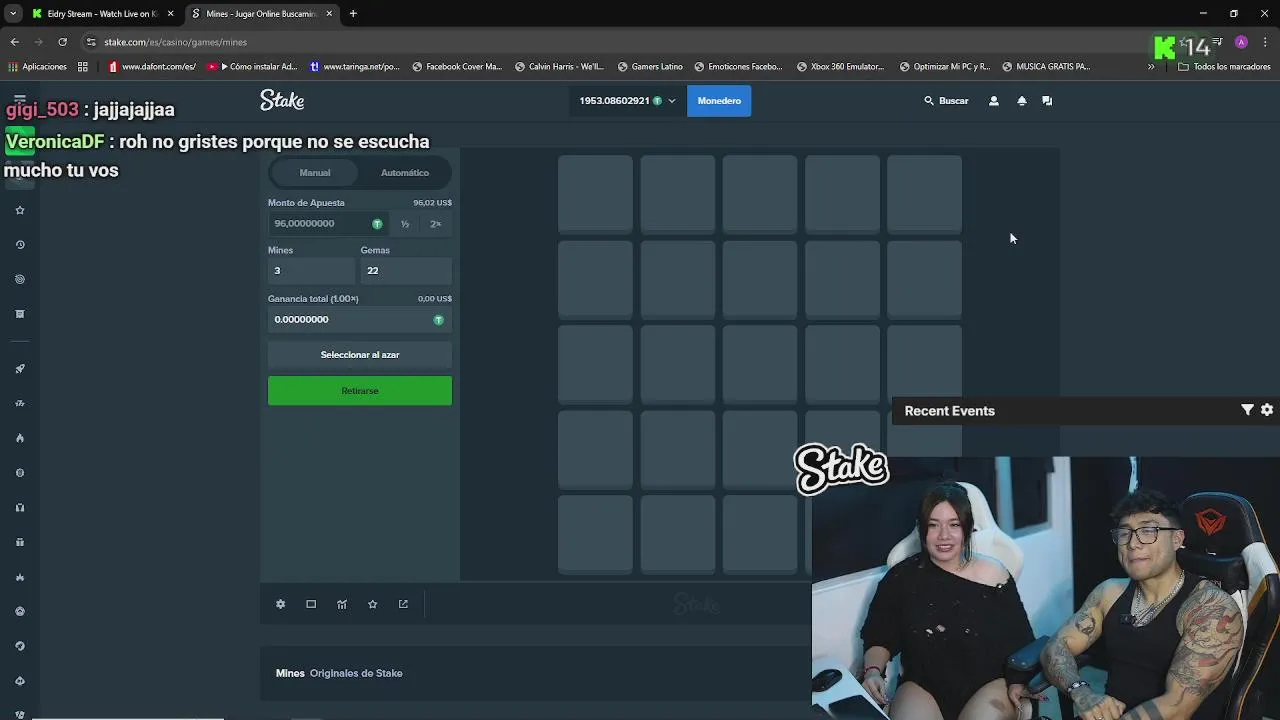Viewport: 1280px width, 720px height.
Task: Open the Stake sidebar hamburger menu
Action: [19, 101]
